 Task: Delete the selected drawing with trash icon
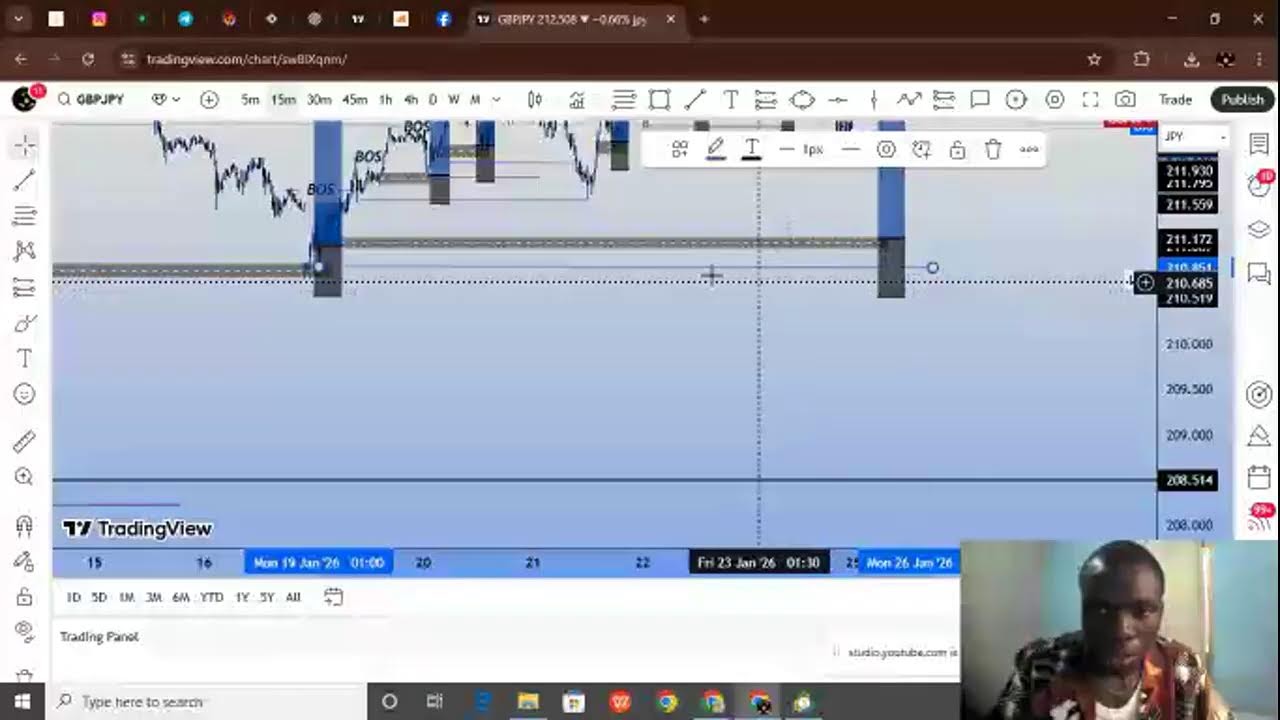[993, 150]
